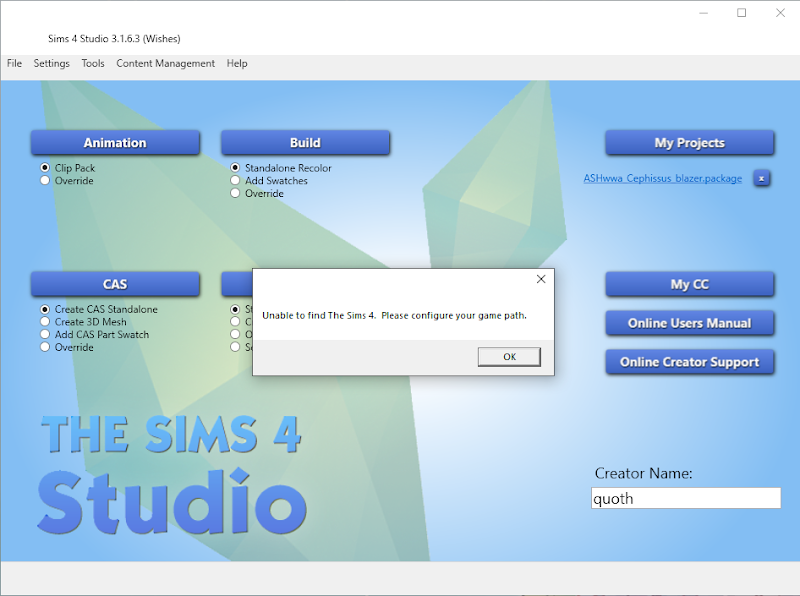Click the Creator Name input field

686,498
